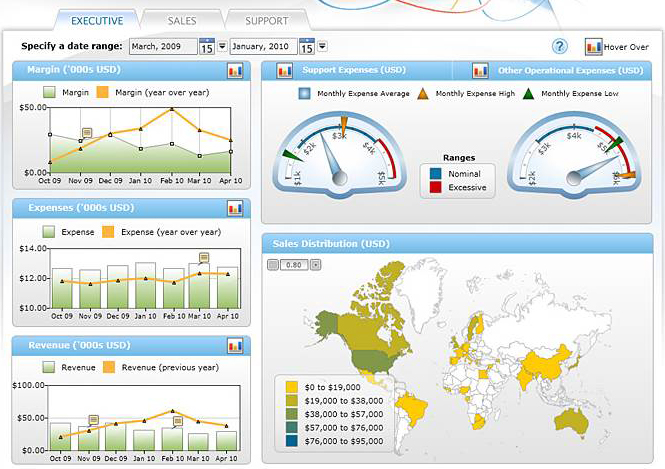Toggle the Expense legend series swatch
The width and height of the screenshot is (665, 469).
click(x=48, y=231)
